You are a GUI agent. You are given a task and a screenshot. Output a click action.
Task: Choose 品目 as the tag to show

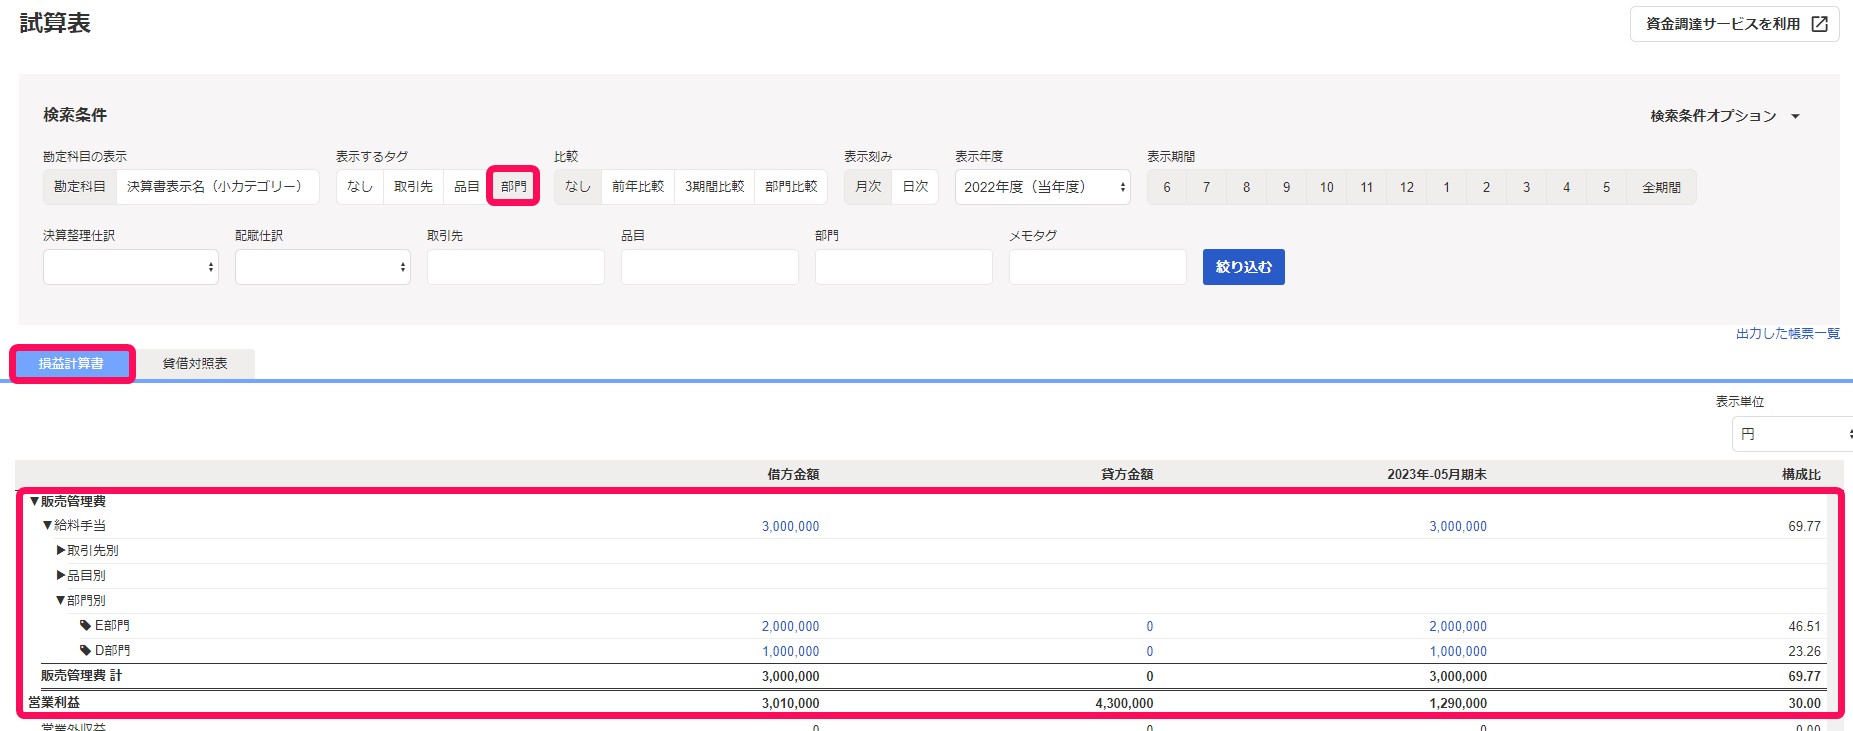(x=466, y=187)
